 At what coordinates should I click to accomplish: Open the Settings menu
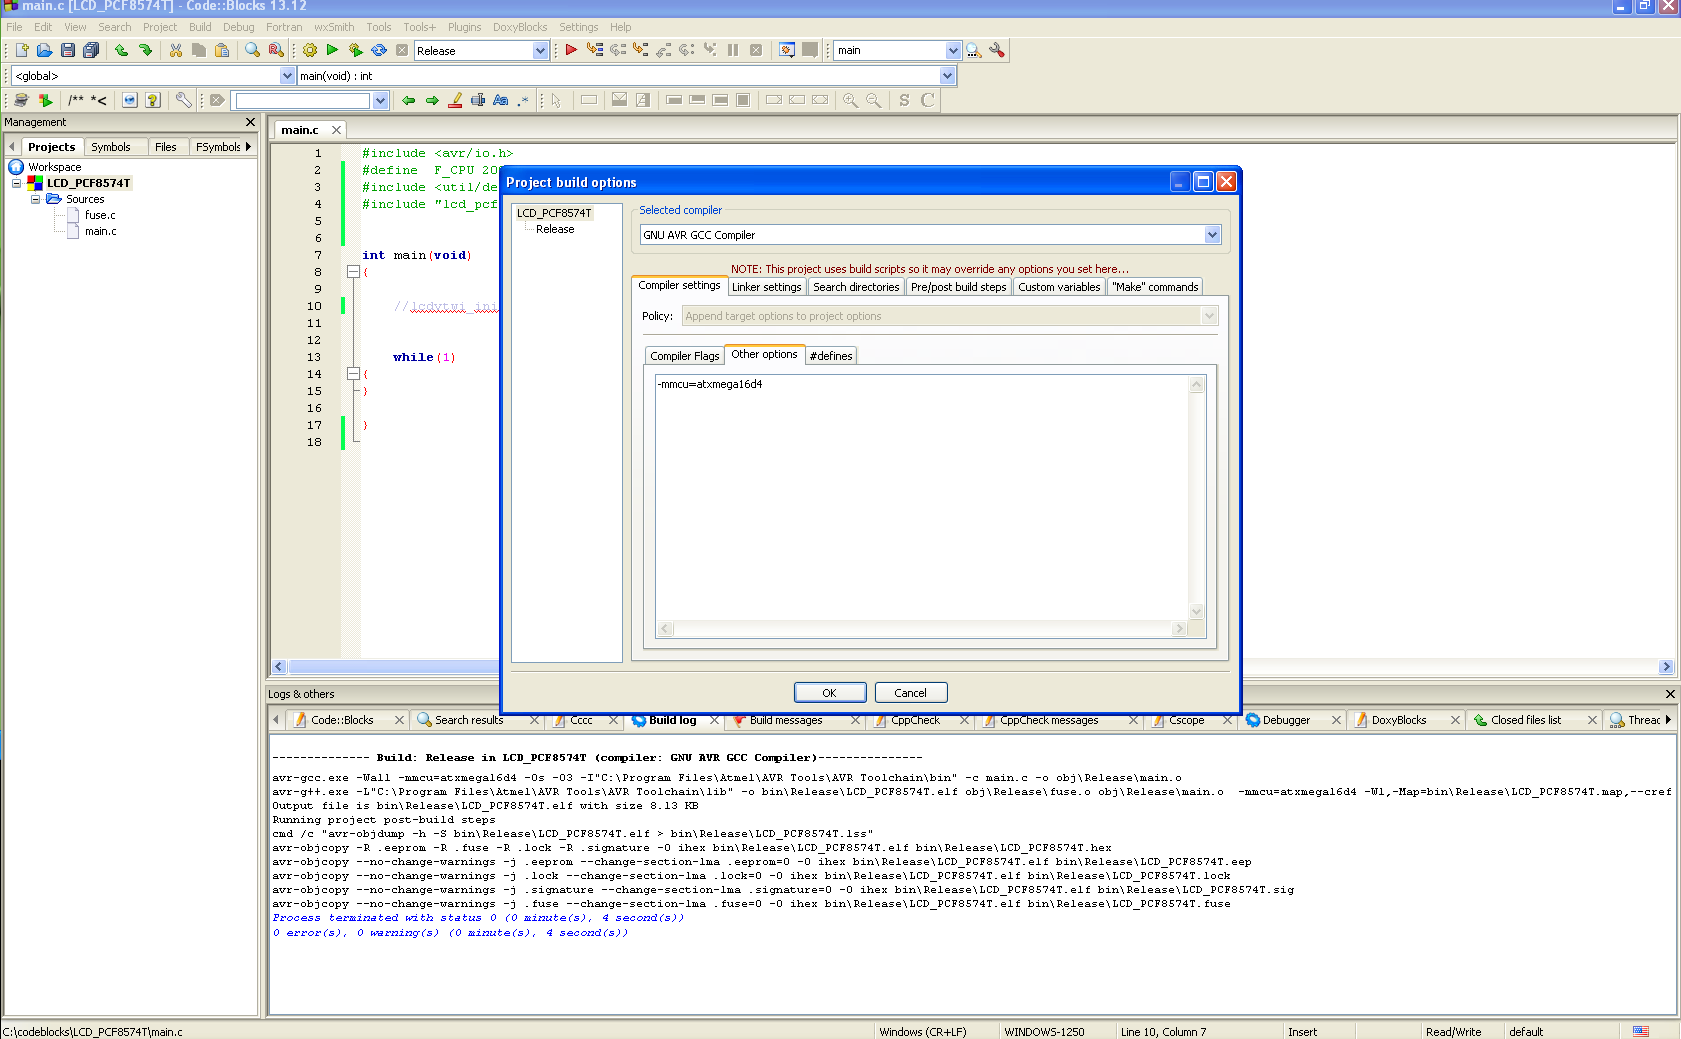pyautogui.click(x=578, y=27)
